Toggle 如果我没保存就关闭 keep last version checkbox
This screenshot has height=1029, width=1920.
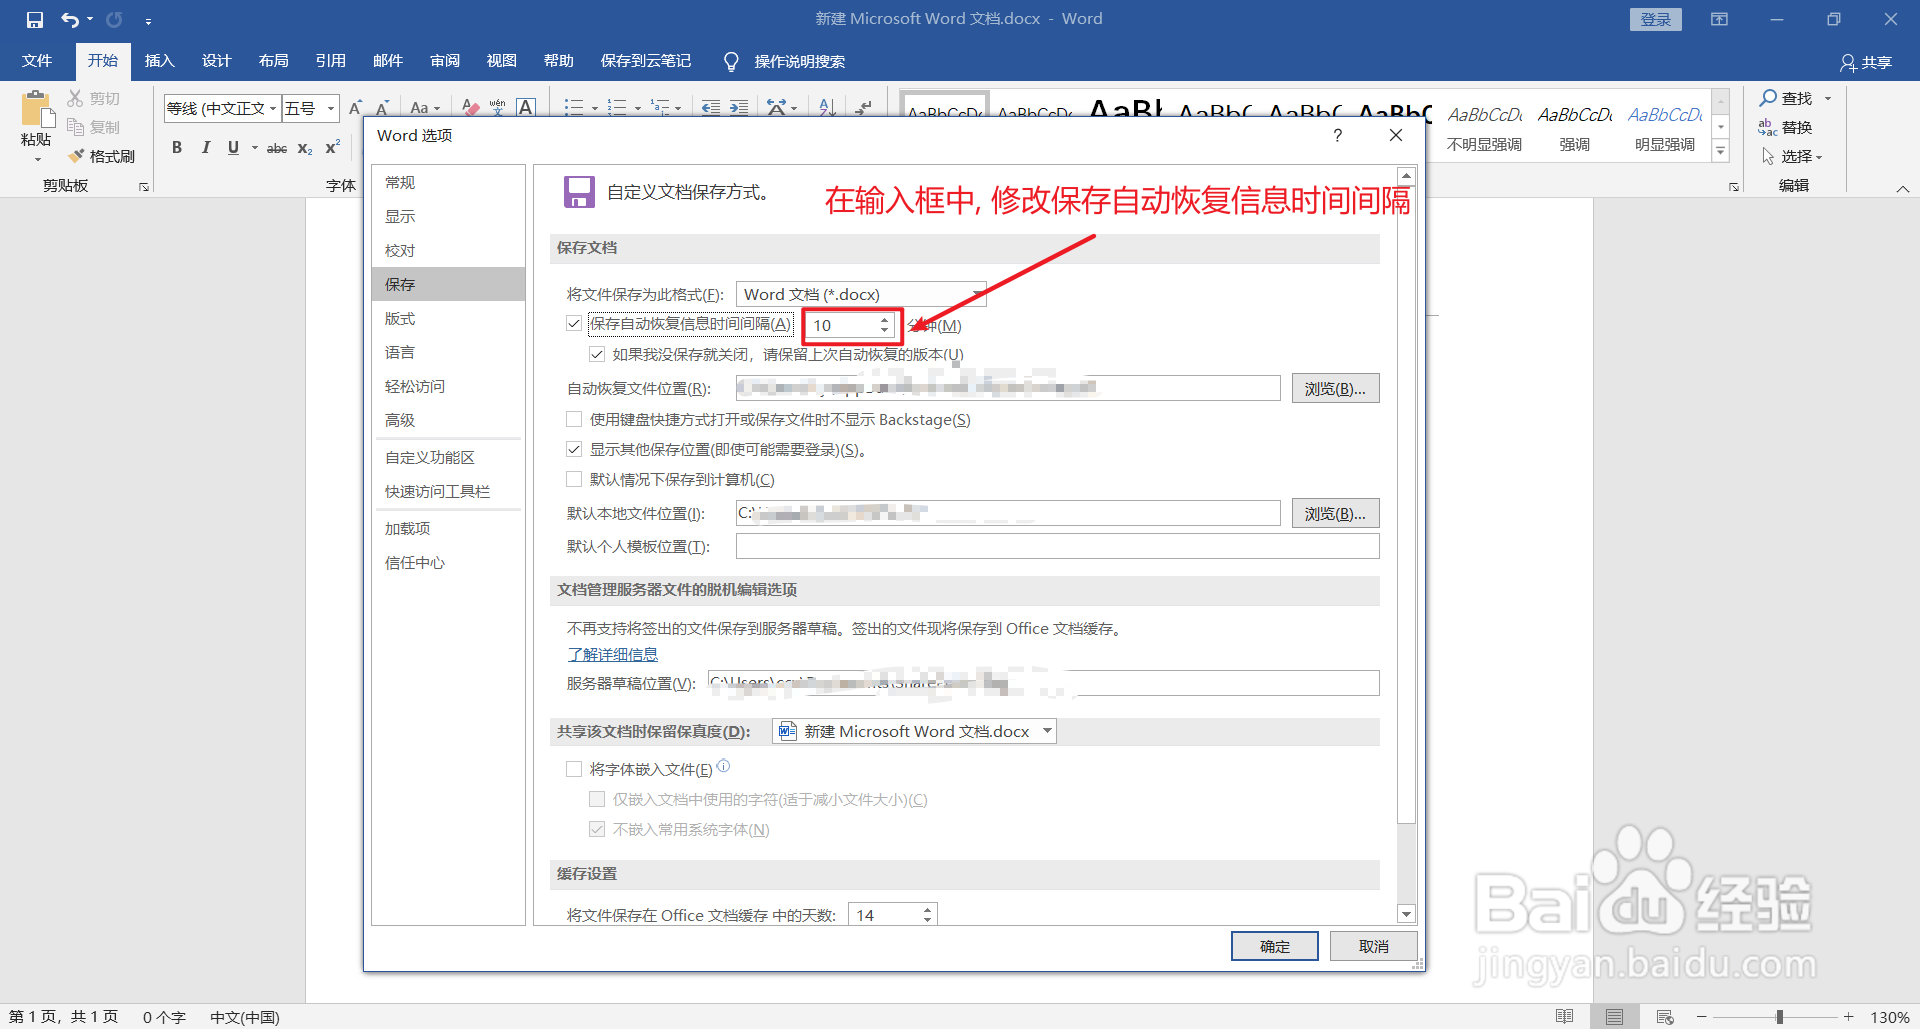[597, 354]
